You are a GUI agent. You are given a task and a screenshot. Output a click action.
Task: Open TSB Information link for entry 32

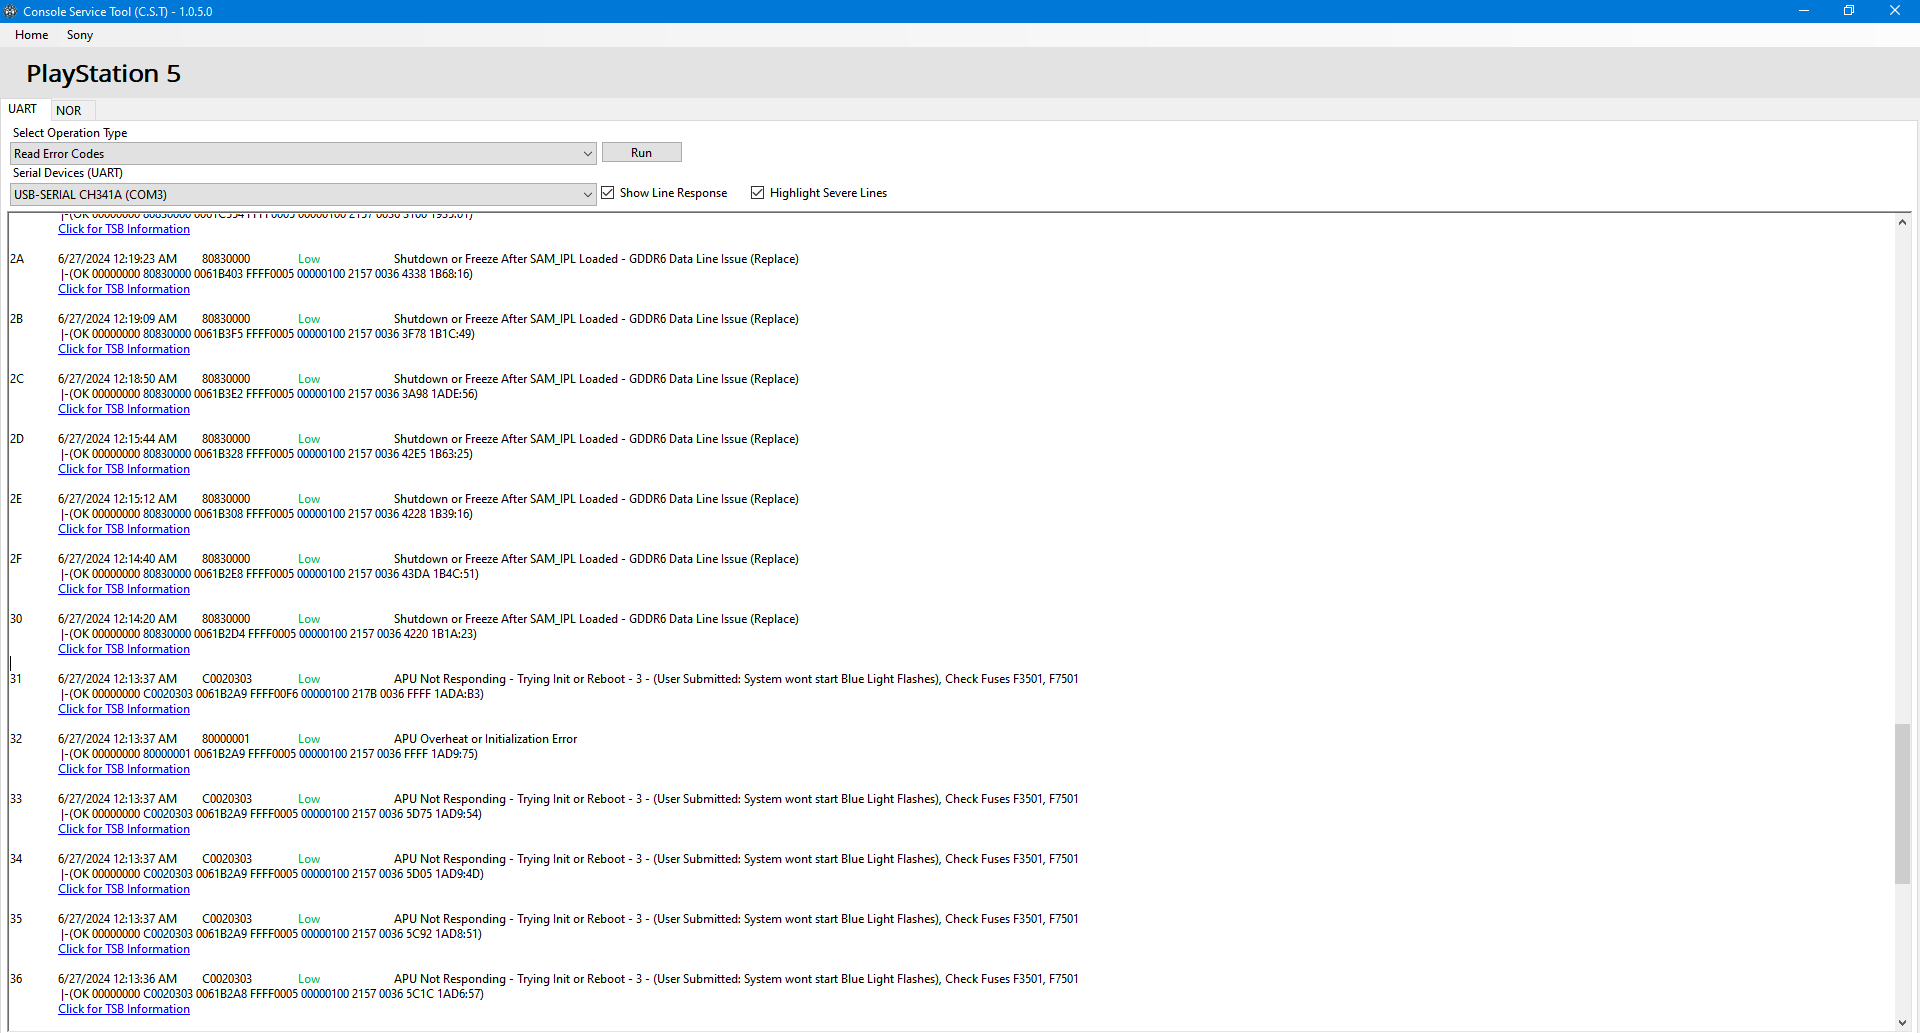(124, 769)
